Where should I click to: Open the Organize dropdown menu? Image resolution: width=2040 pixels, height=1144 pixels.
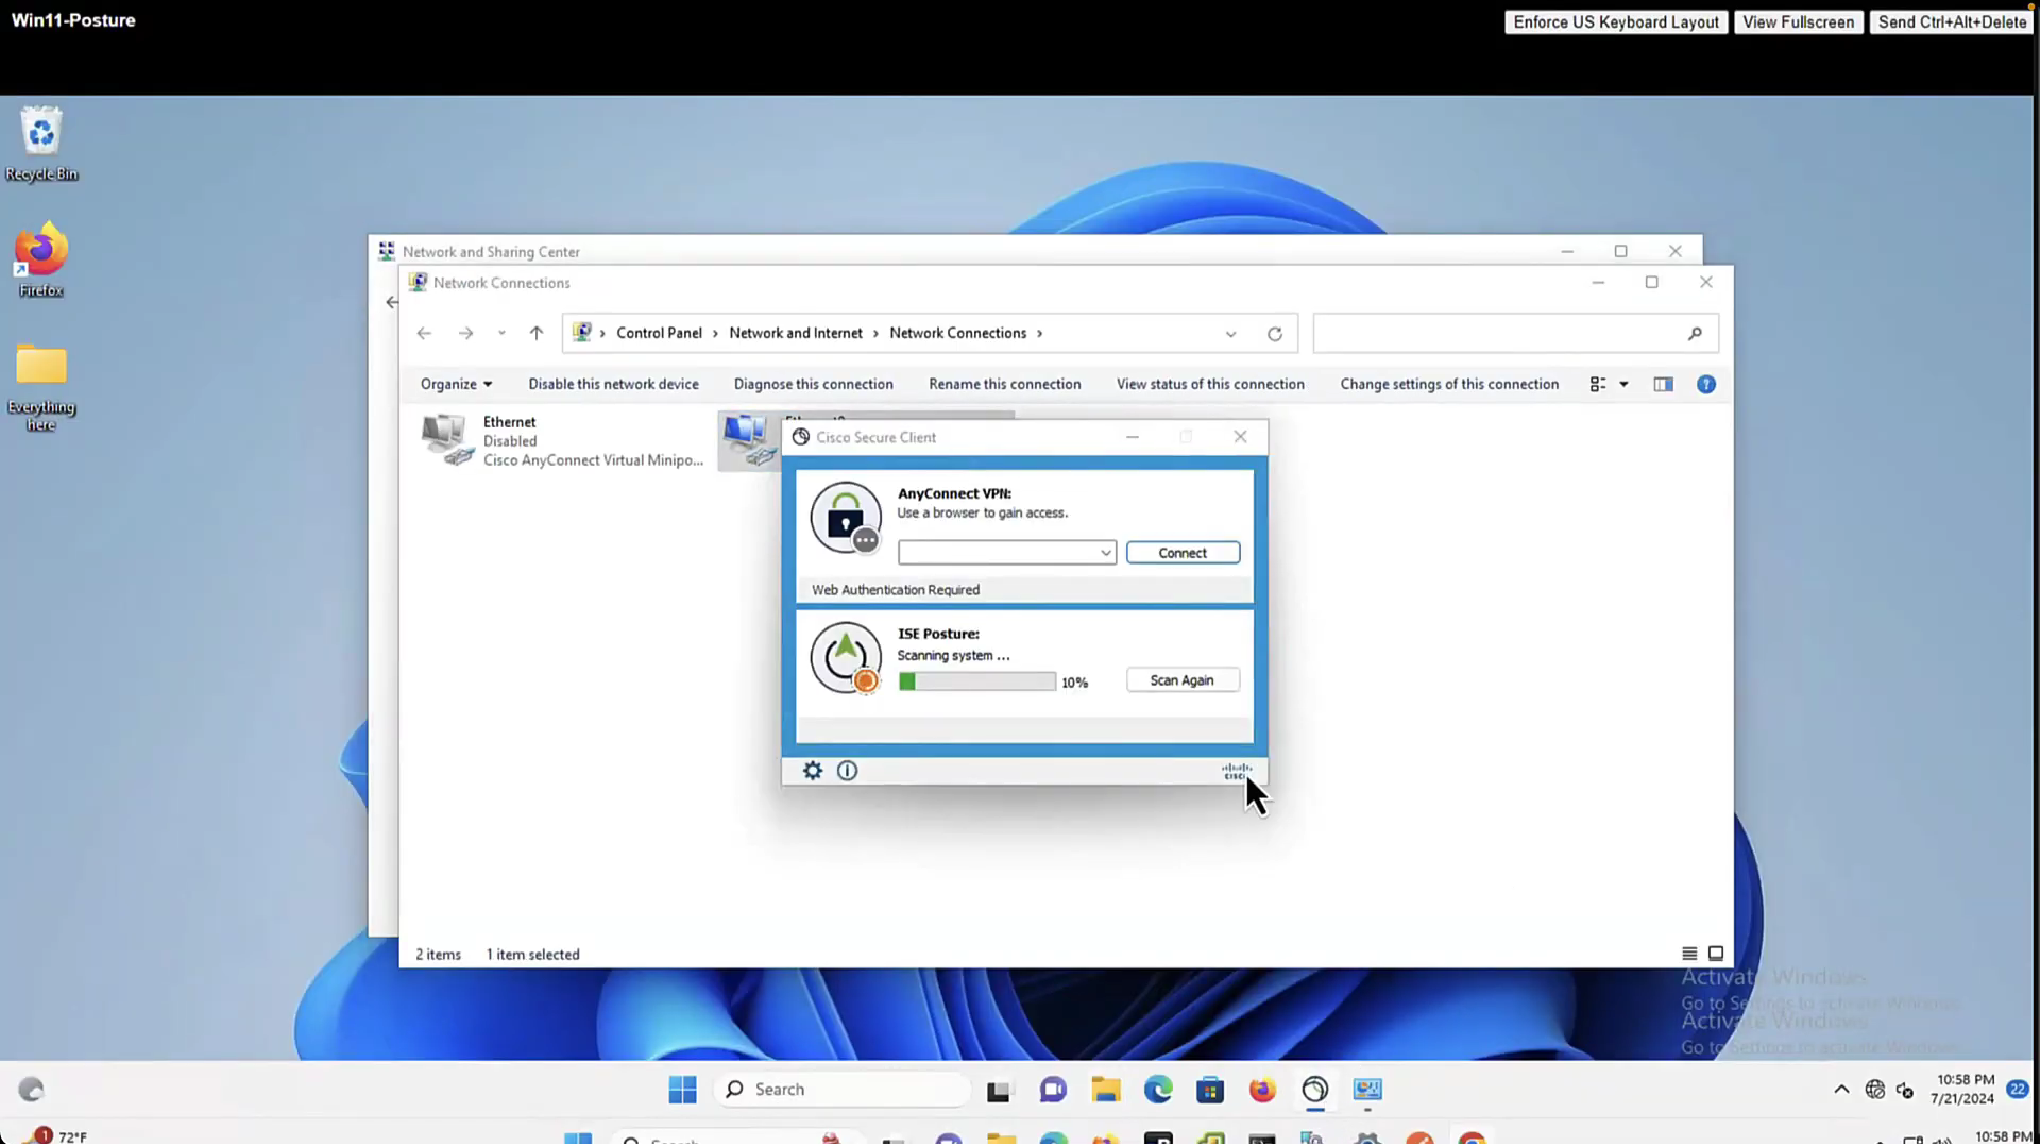pyautogui.click(x=456, y=384)
